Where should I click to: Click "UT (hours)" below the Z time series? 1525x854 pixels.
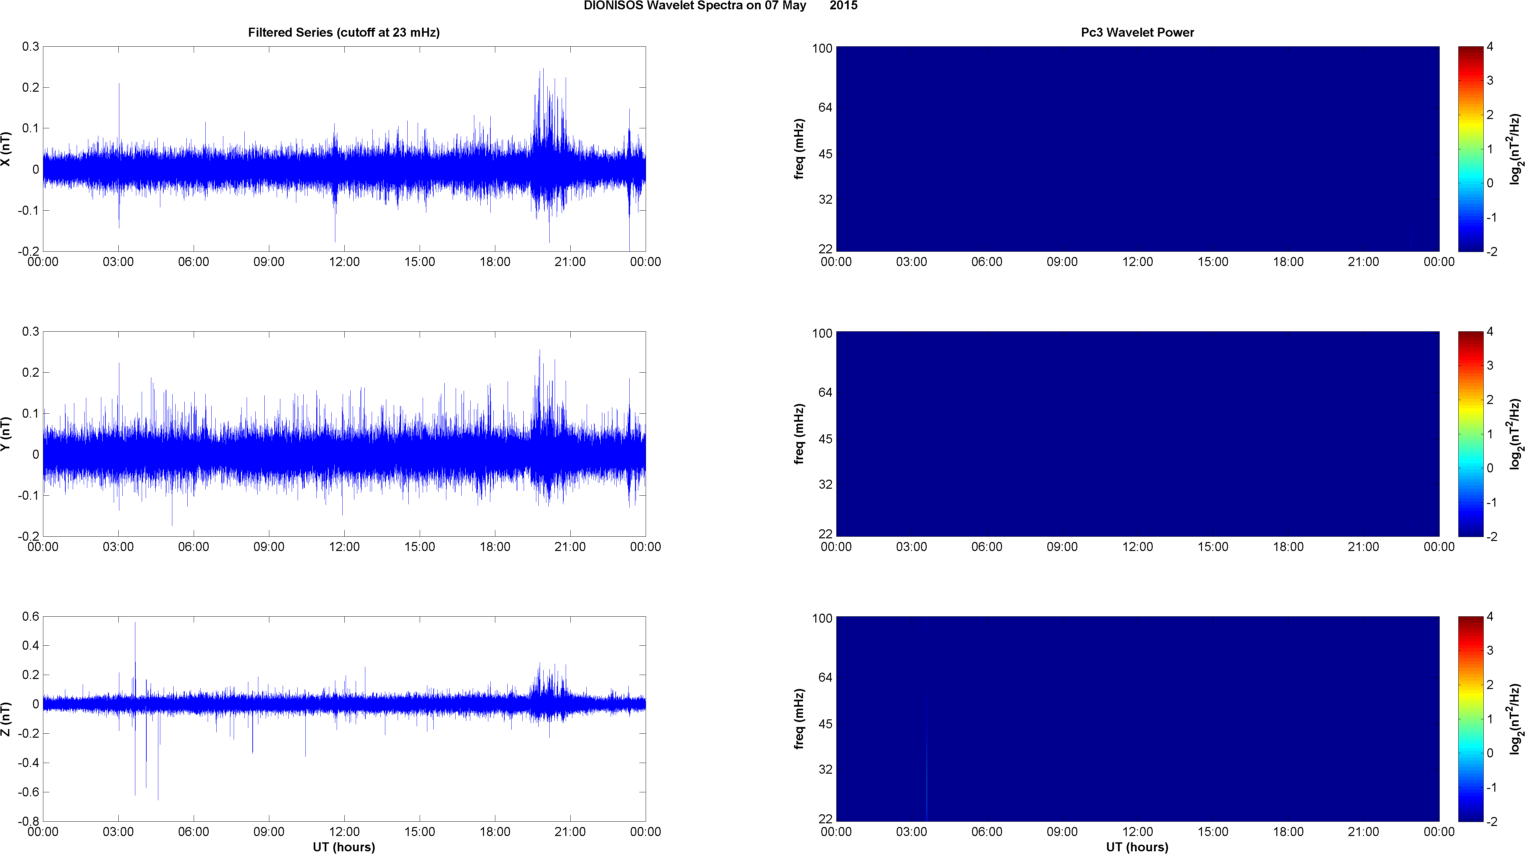tap(344, 847)
